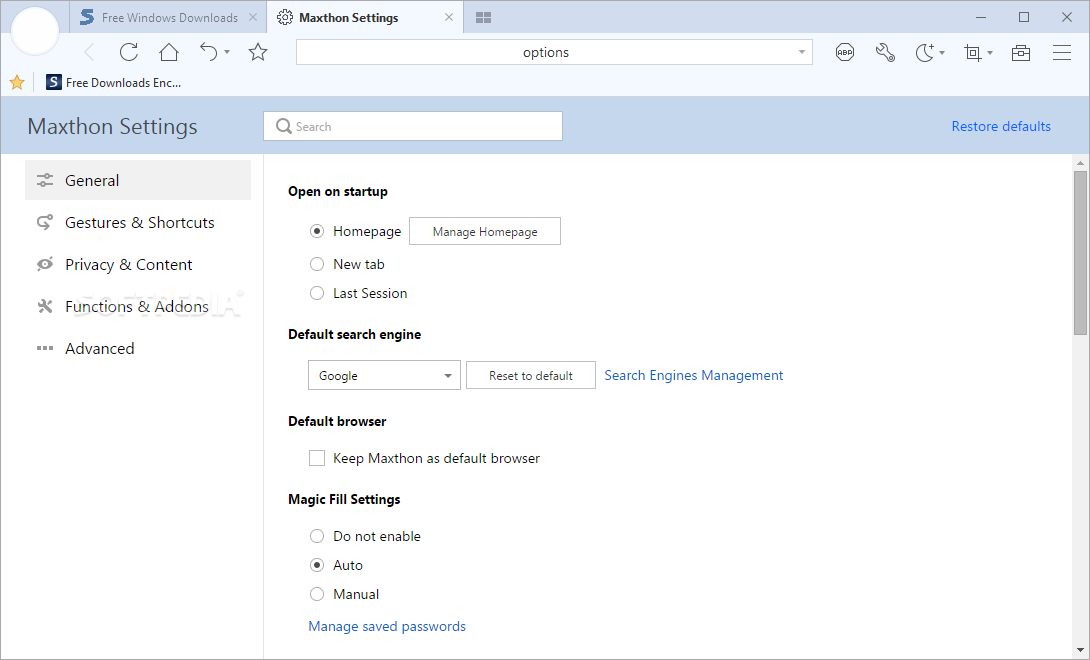Expand the snap tool dropdown arrow
The image size is (1090, 660).
[x=990, y=53]
